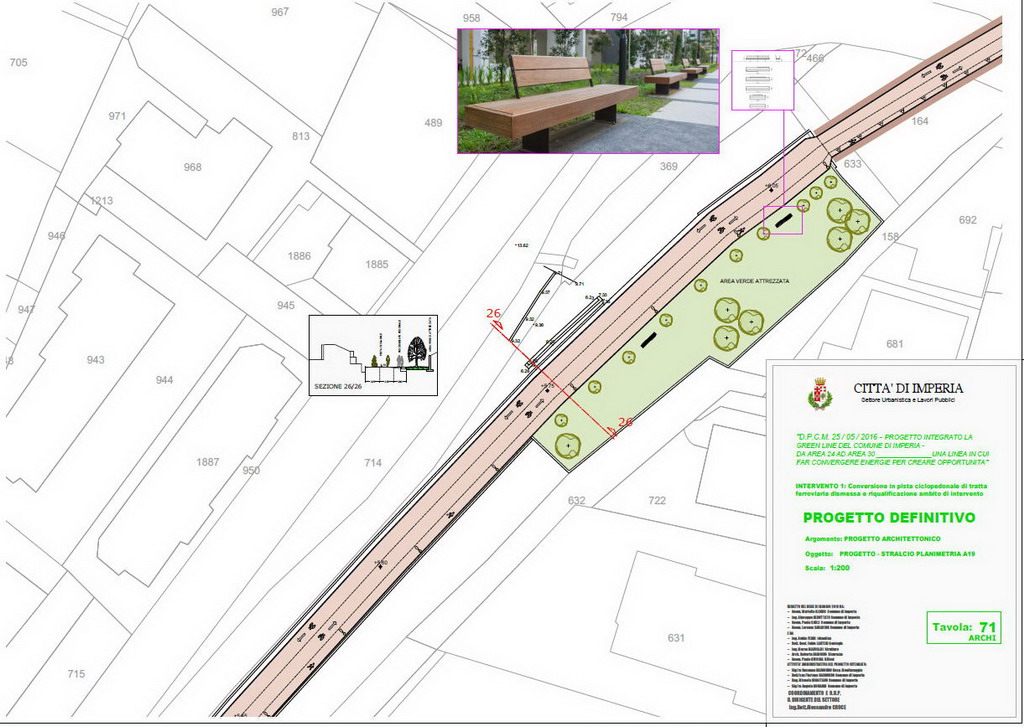Viewport: 1024px width, 727px height.
Task: Click the 'STRALCIO PLANIMETRIA A19' object line
Action: click(890, 554)
